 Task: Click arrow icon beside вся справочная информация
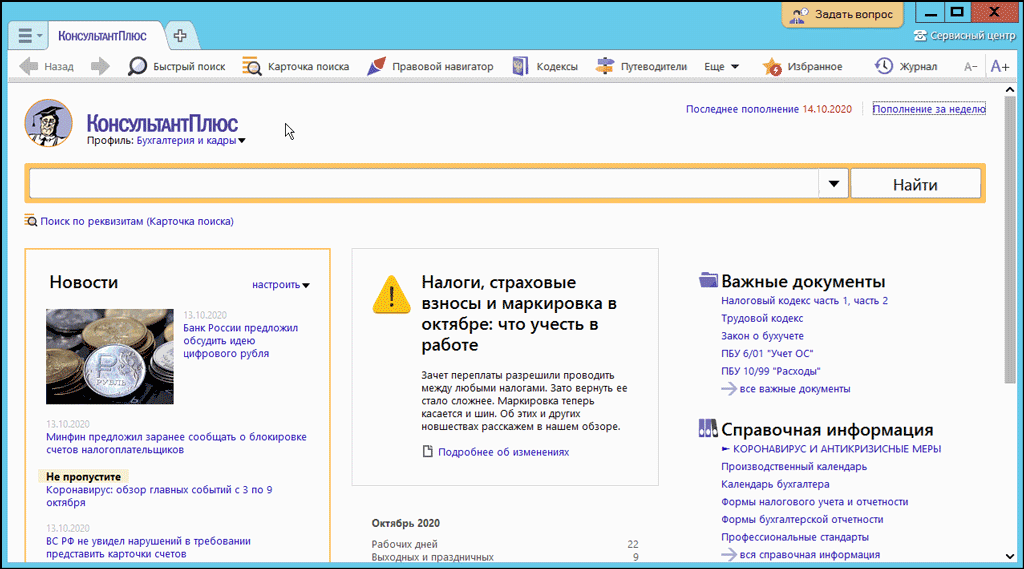pyautogui.click(x=729, y=555)
